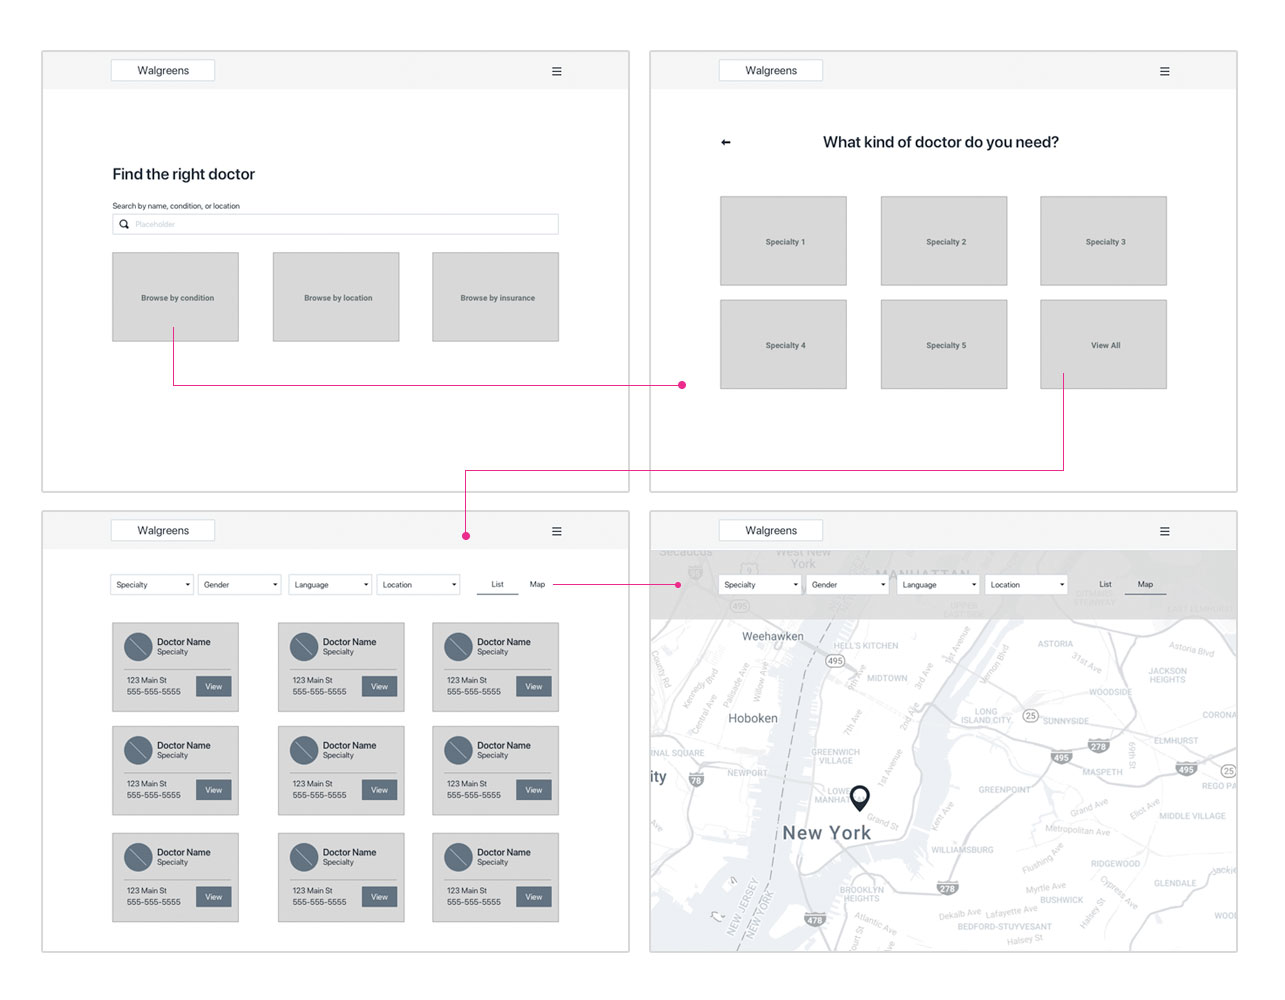The height and width of the screenshot is (1000, 1285).
Task: Click the Browse by condition tile
Action: click(176, 297)
